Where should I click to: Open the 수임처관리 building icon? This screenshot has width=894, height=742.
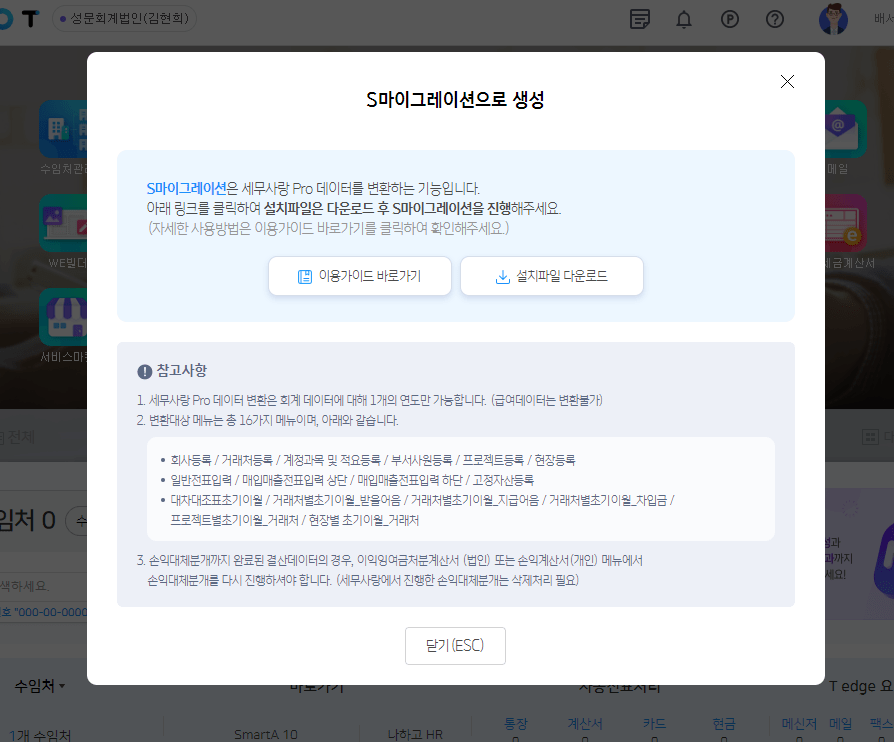[x=62, y=124]
